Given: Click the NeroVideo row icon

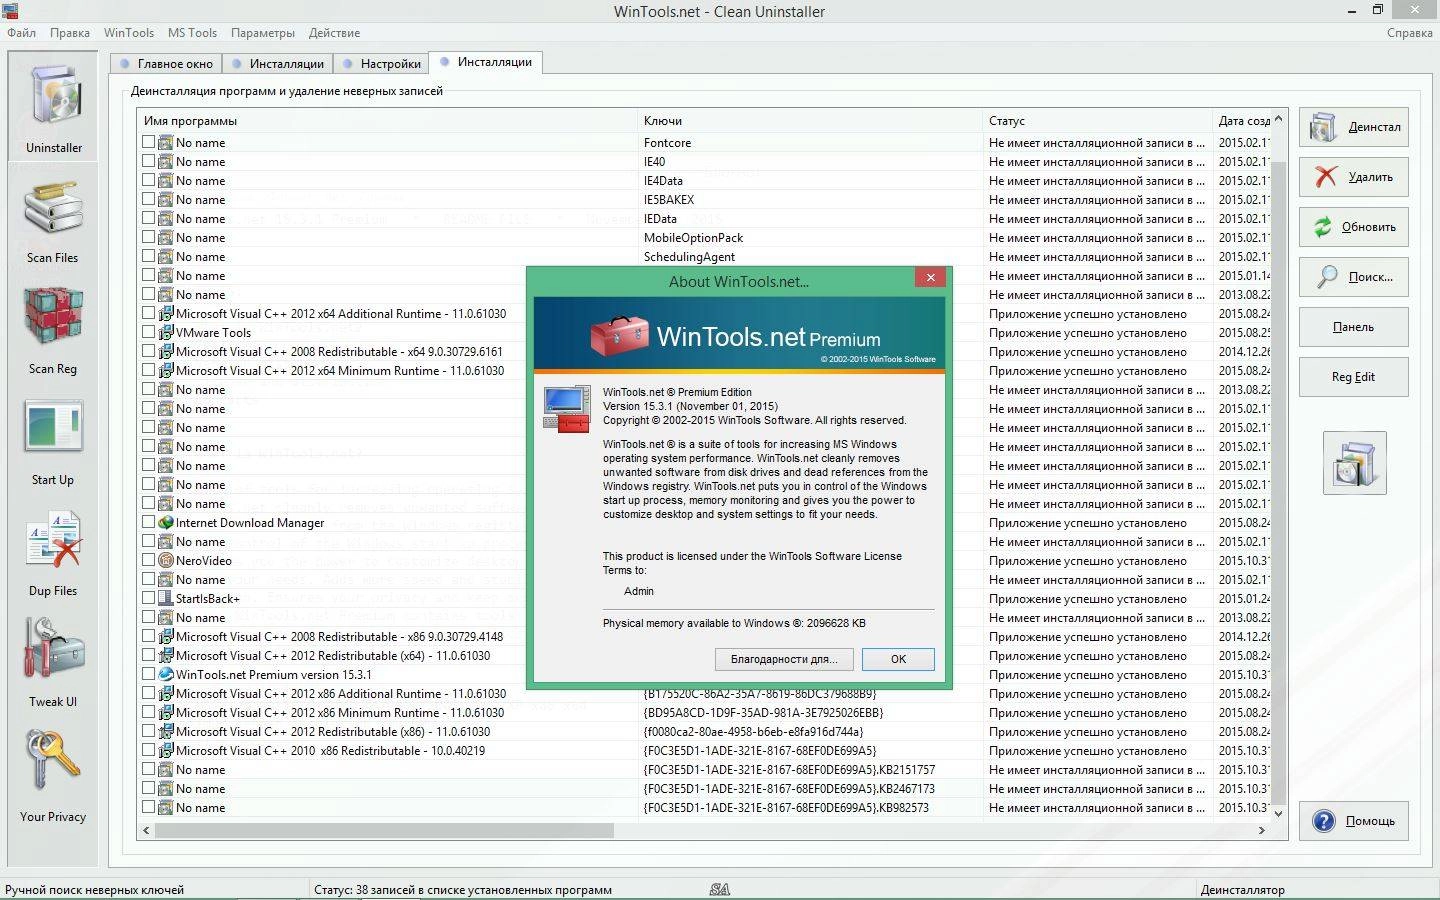Looking at the screenshot, I should click(166, 560).
